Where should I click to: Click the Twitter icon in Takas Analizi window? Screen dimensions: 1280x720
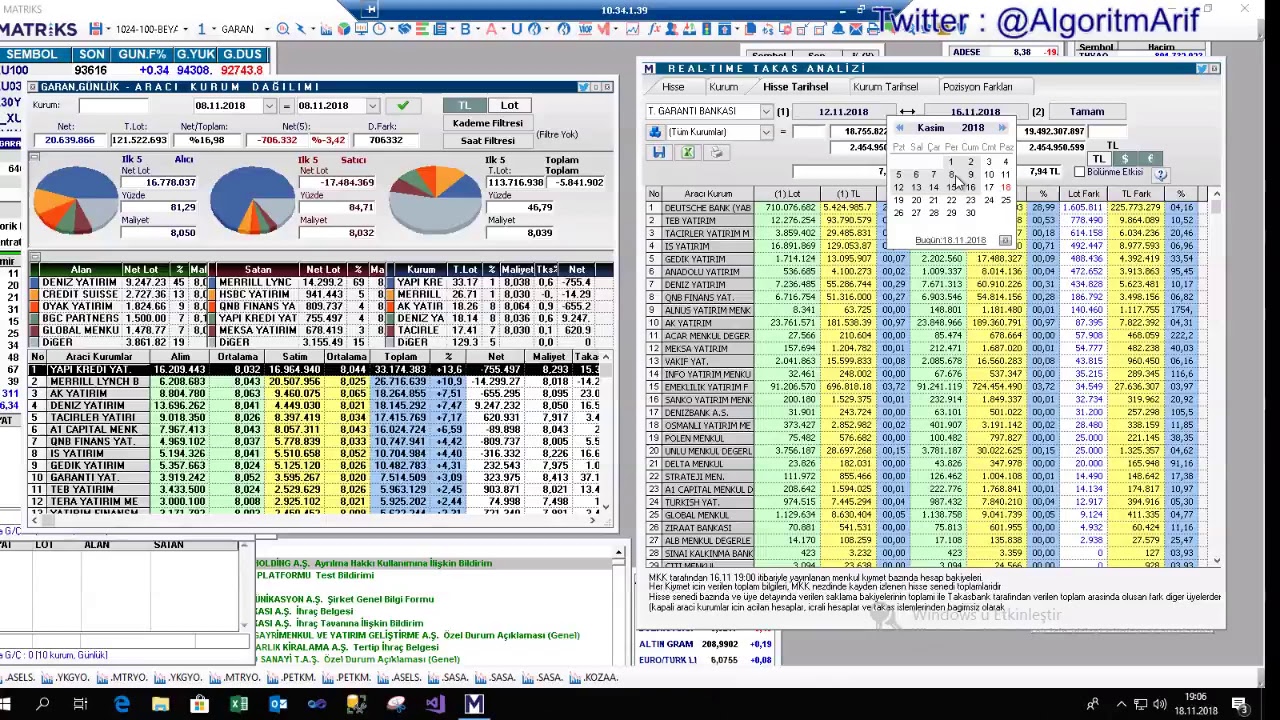coord(1201,69)
